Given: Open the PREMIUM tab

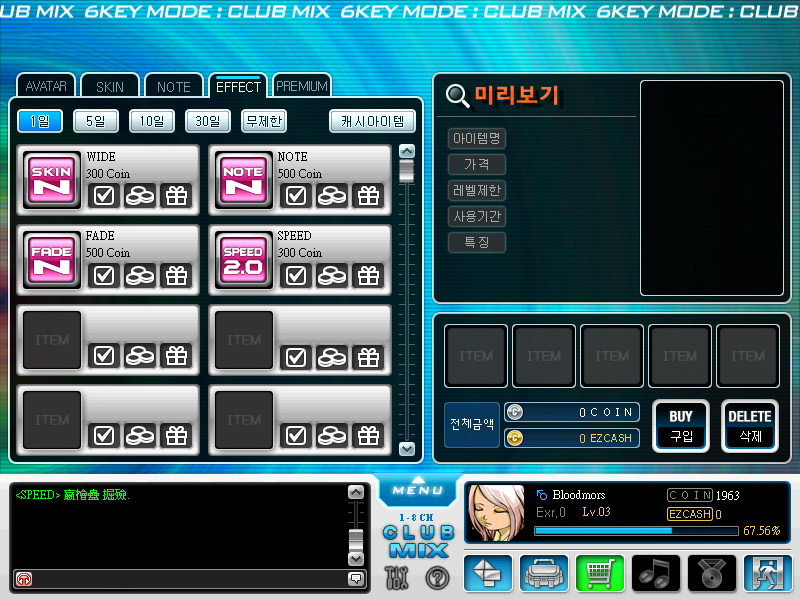Looking at the screenshot, I should click(301, 87).
